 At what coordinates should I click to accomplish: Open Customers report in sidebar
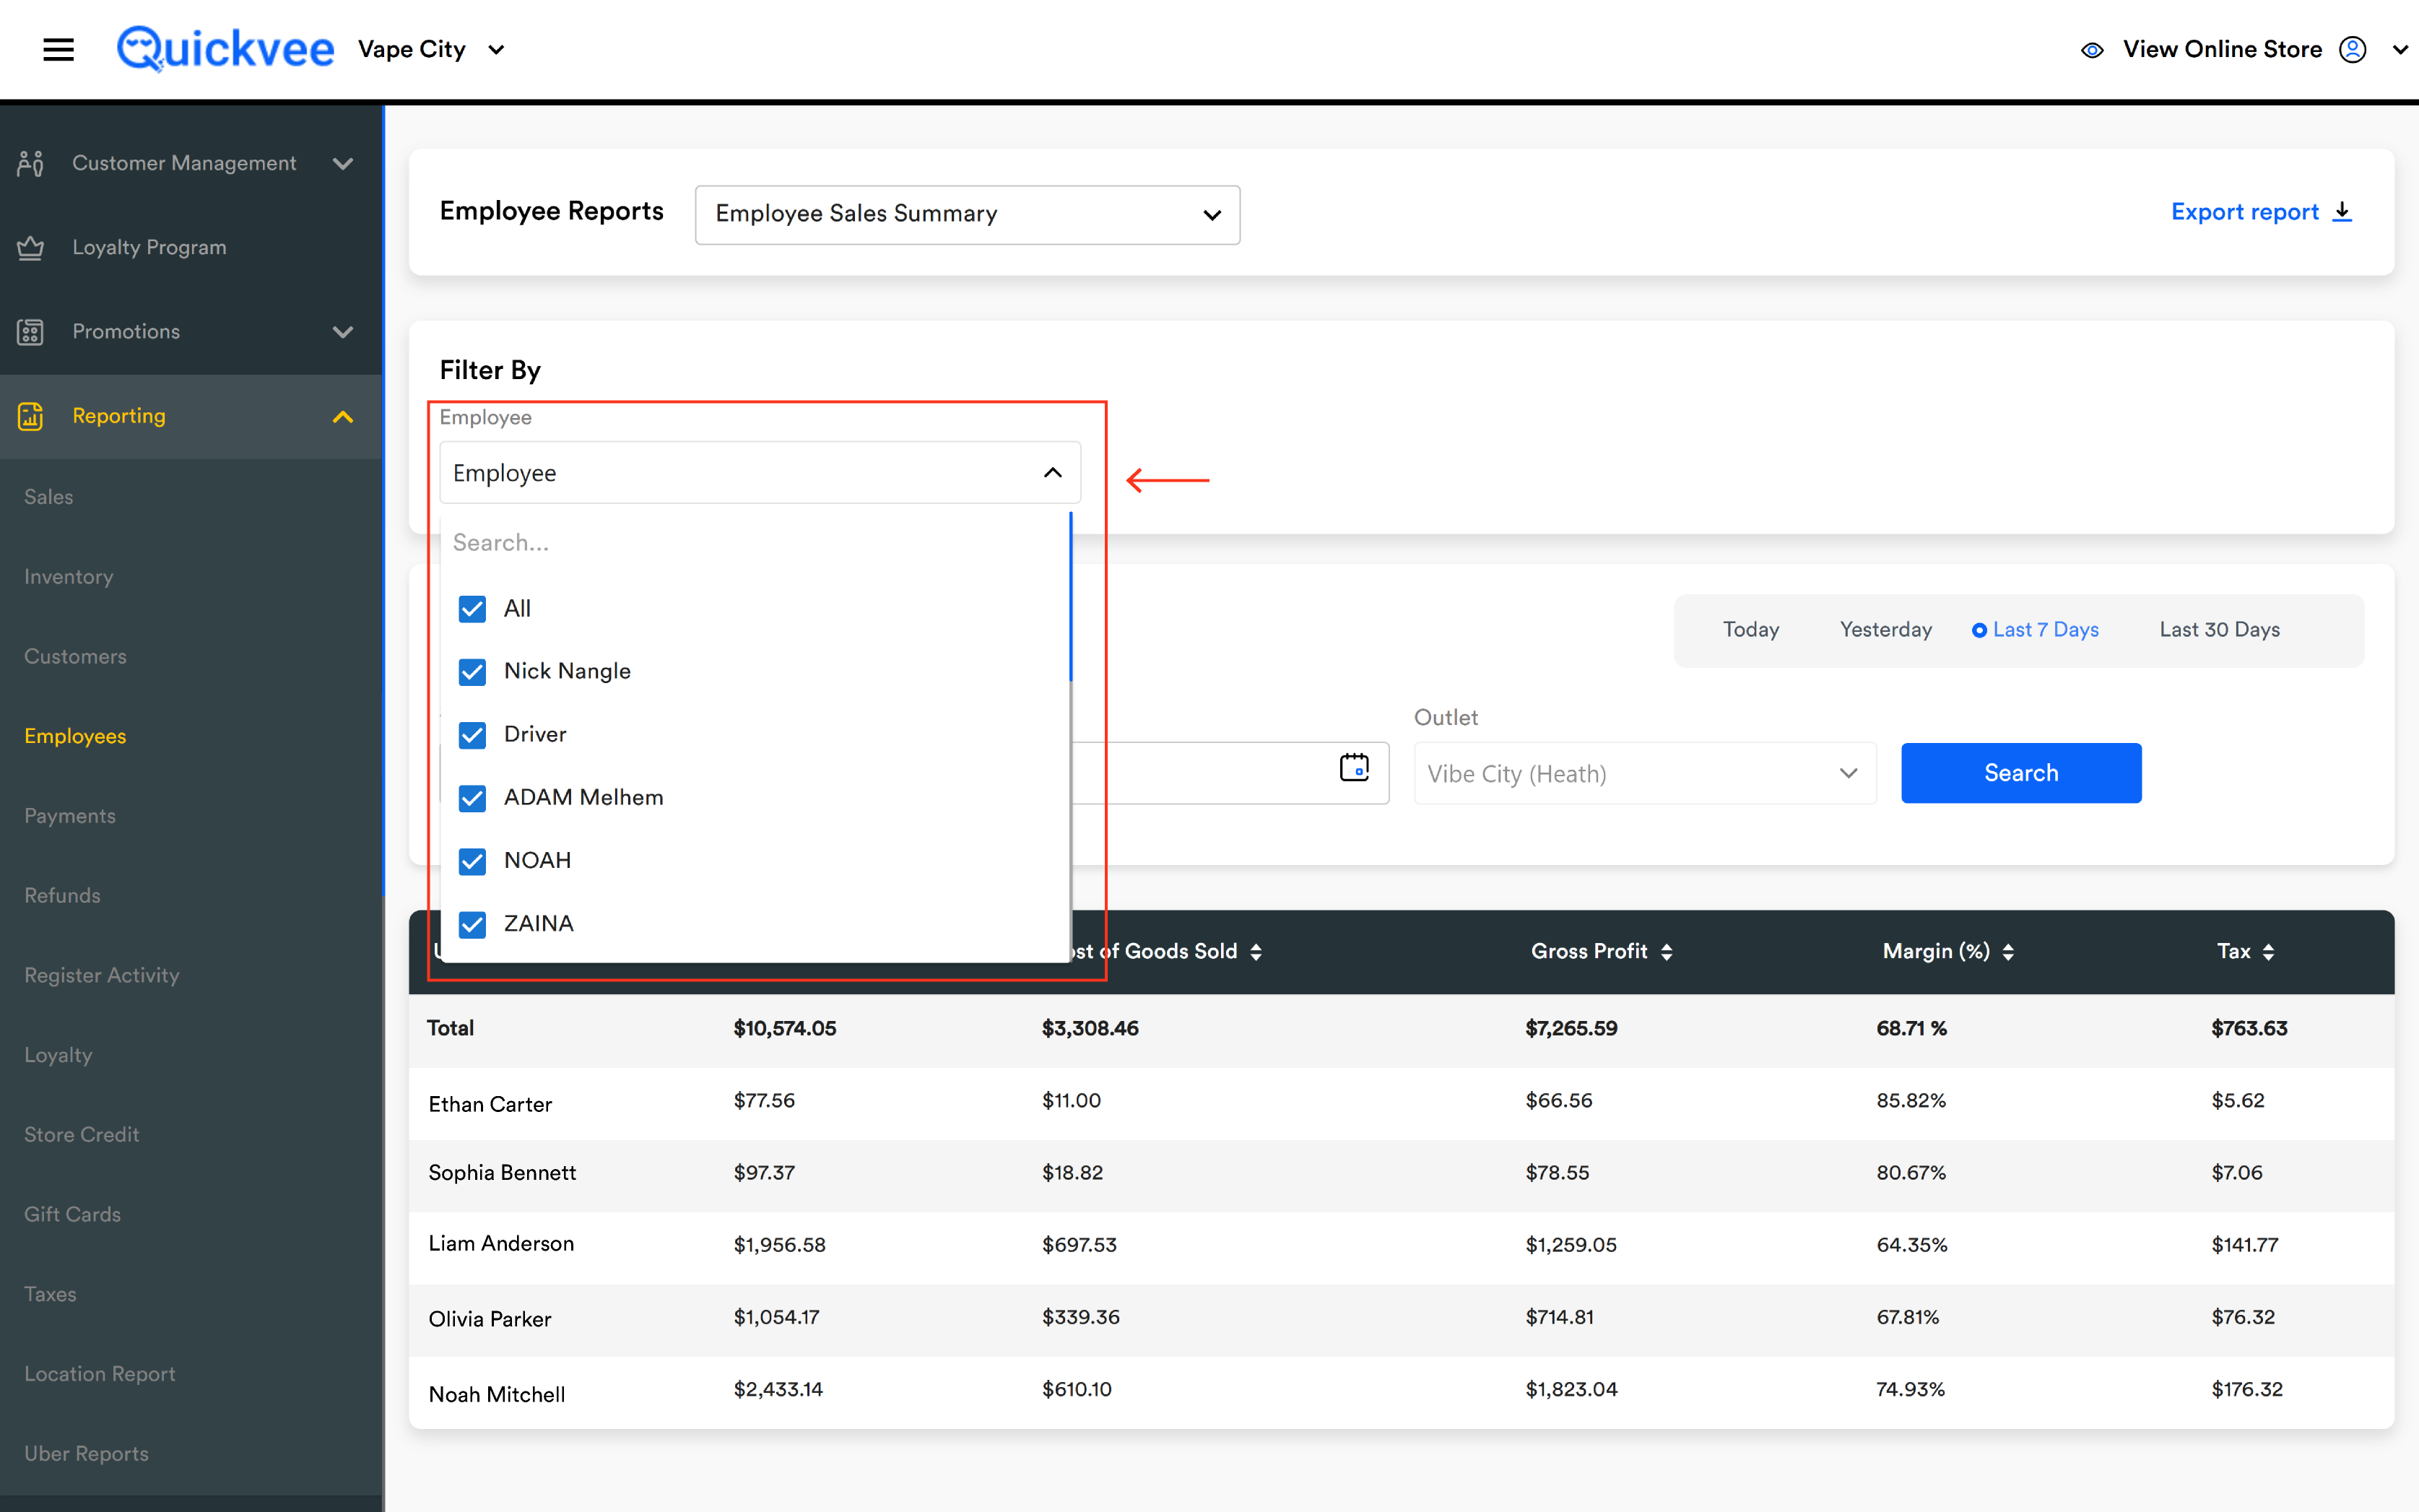(x=75, y=657)
